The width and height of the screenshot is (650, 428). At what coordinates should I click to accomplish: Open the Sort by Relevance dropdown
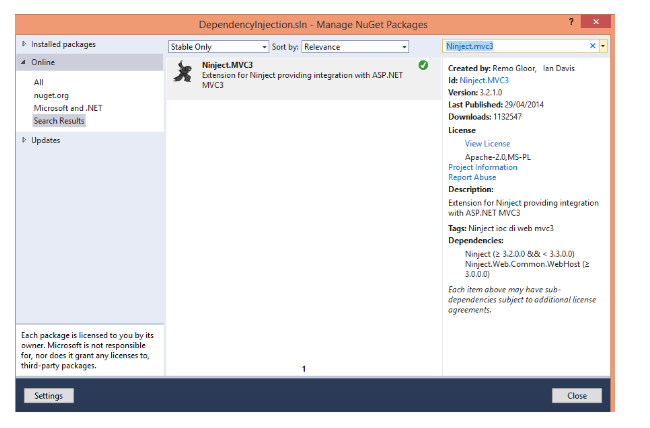click(355, 47)
